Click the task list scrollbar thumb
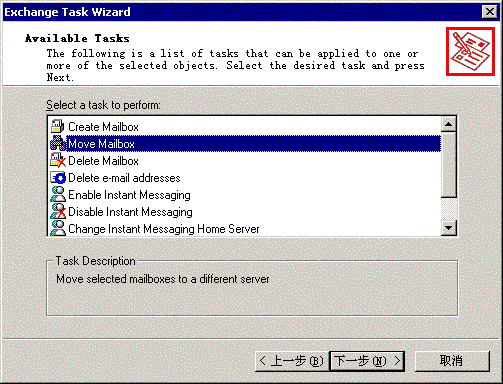Screen dimensions: 503x384 click(x=449, y=165)
